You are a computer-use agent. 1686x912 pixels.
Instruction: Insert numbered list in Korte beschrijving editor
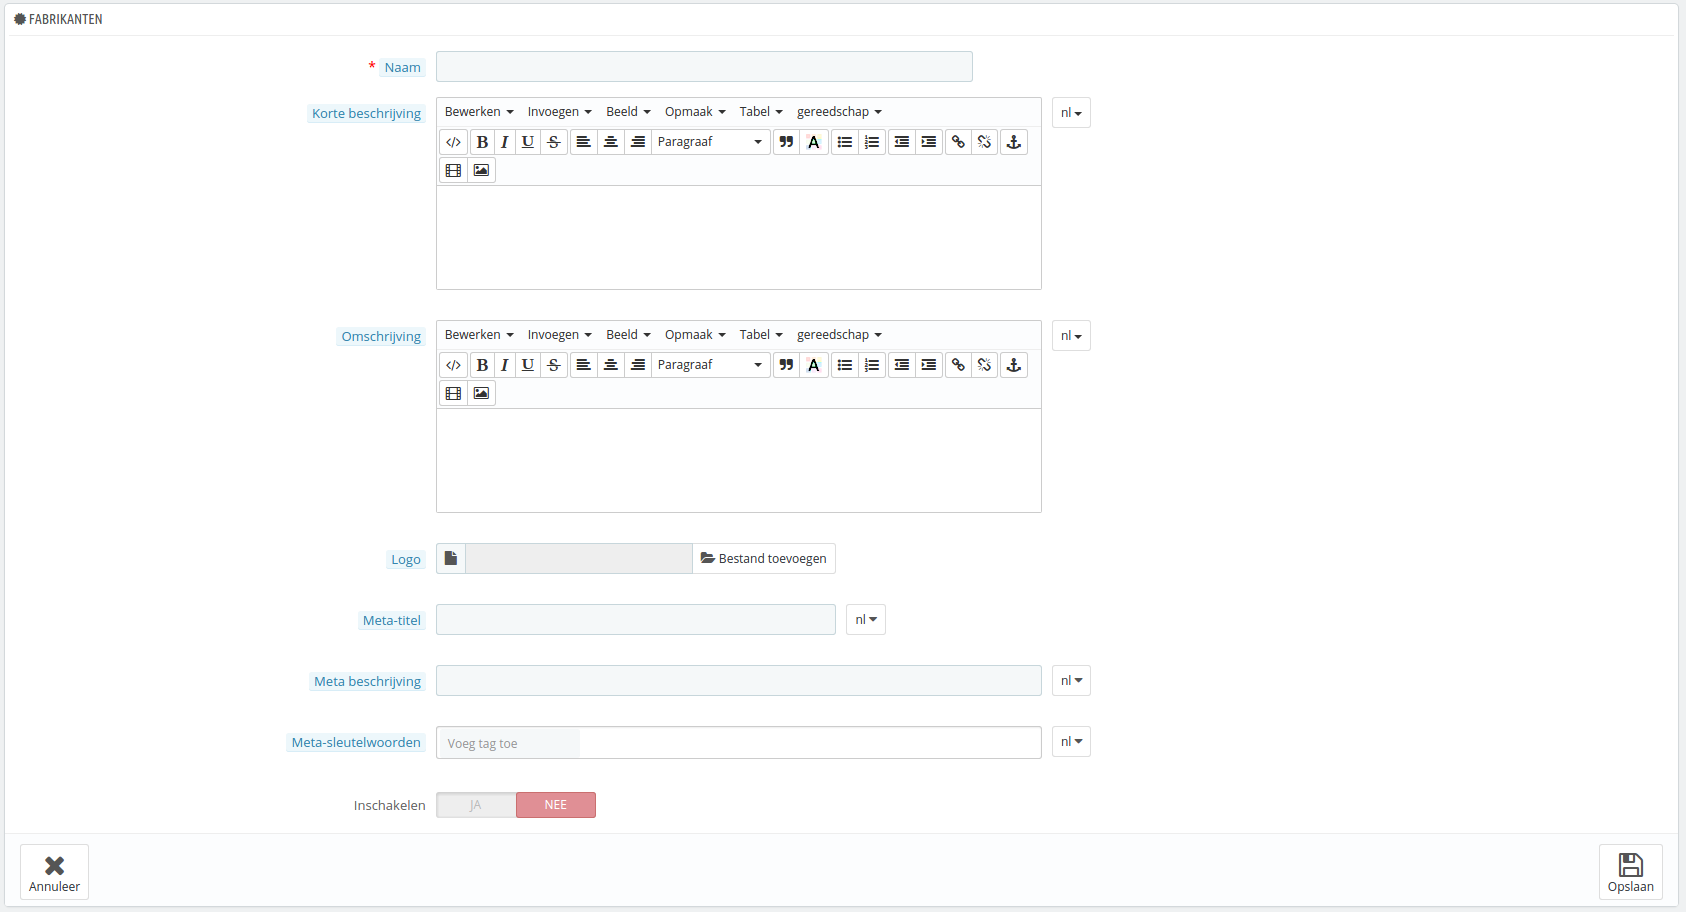[872, 142]
